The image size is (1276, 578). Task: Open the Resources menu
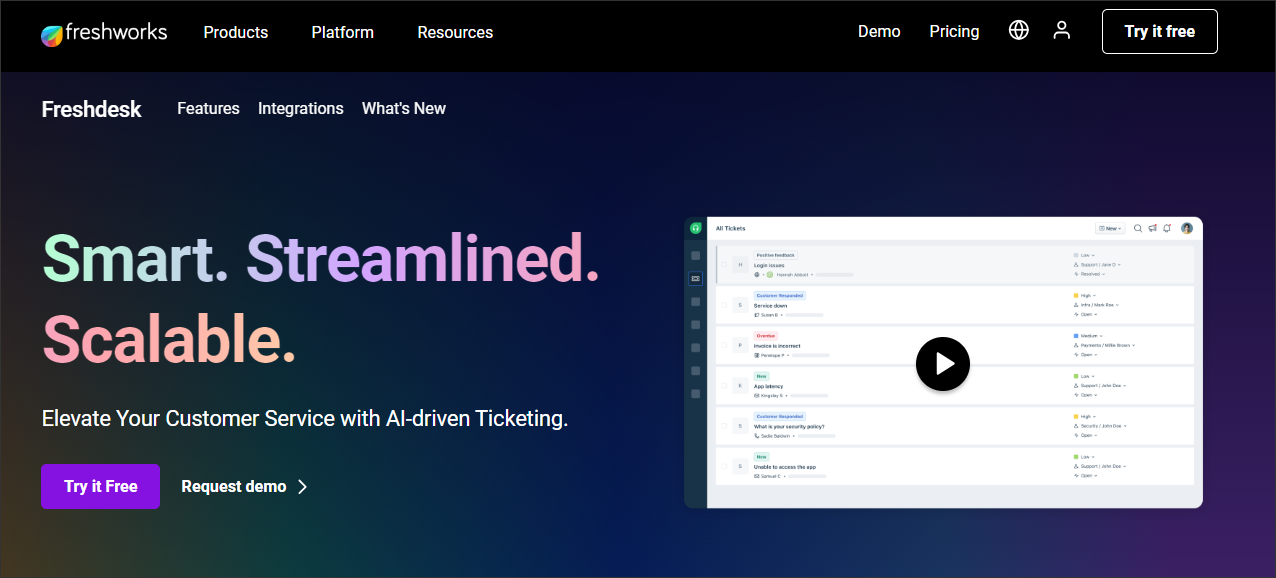click(455, 32)
